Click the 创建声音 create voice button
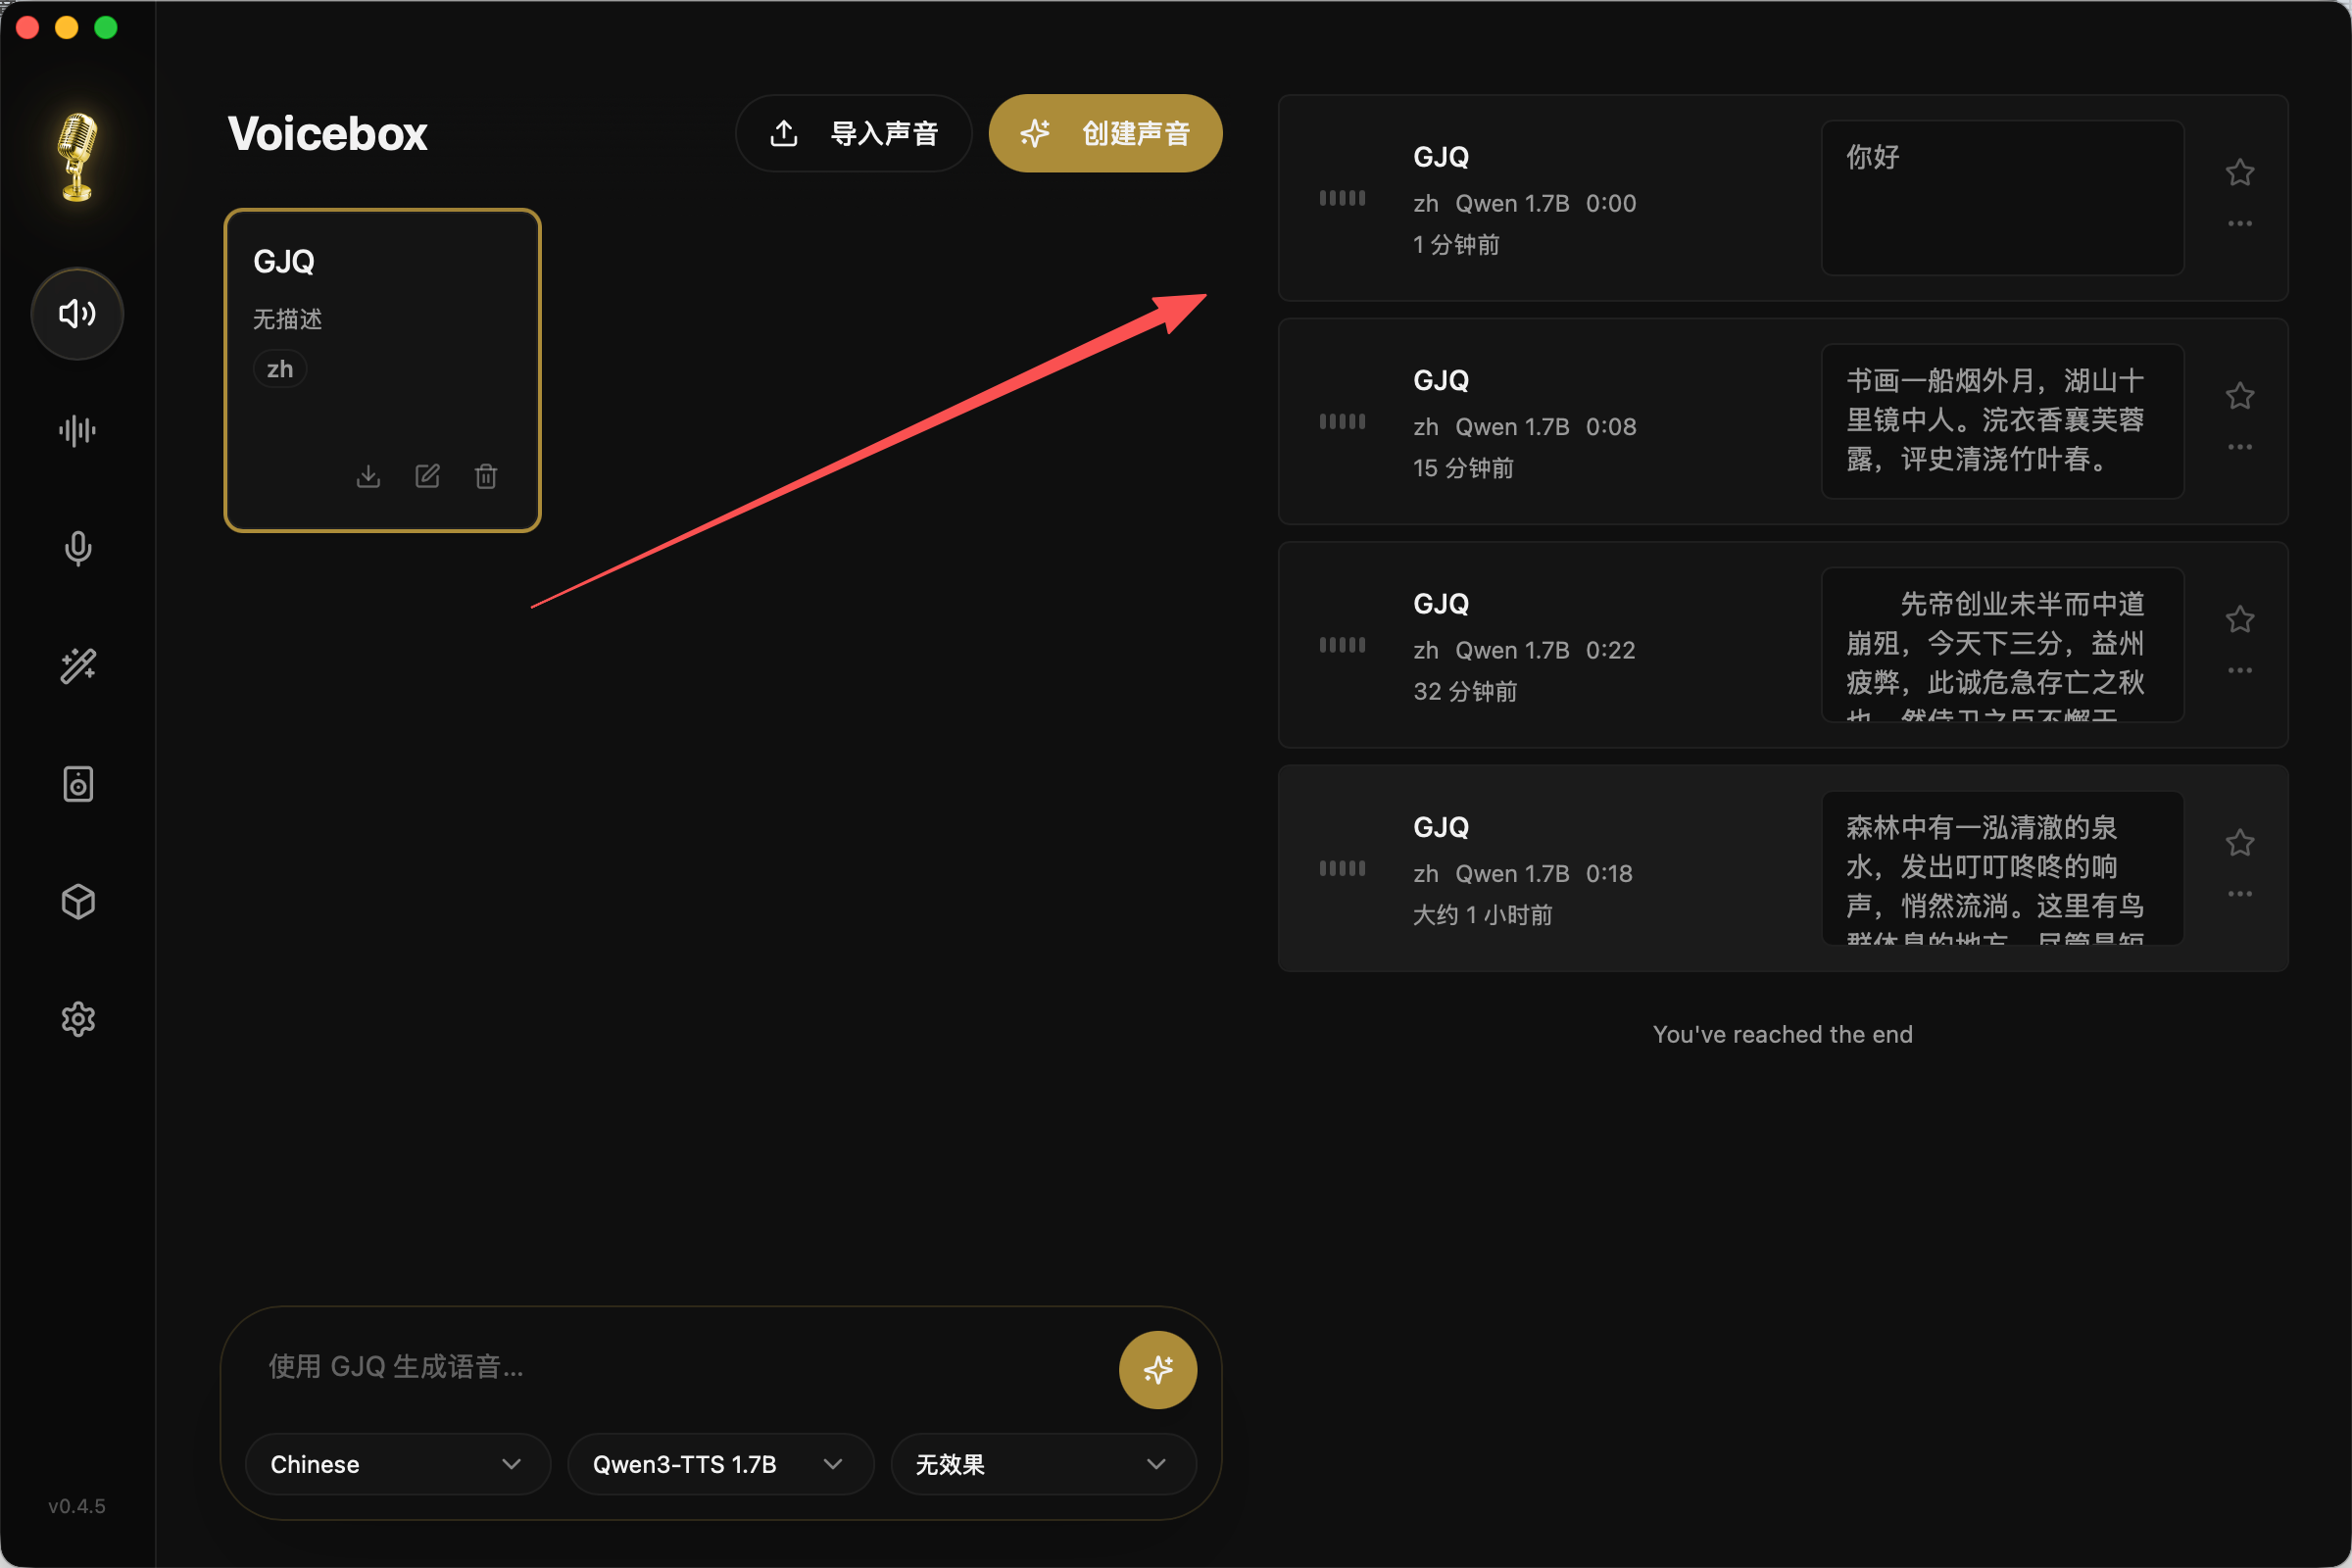The image size is (2352, 1568). click(x=1105, y=132)
